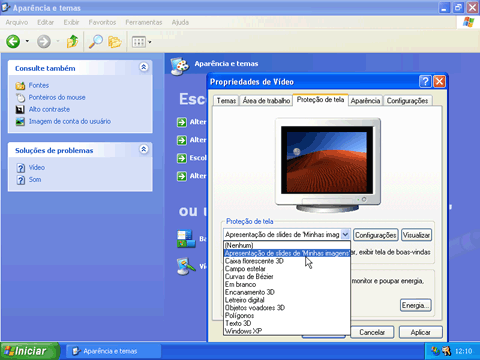Screen dimensions: 480x360
Task: Switch to the Temas tab
Action: [226, 101]
